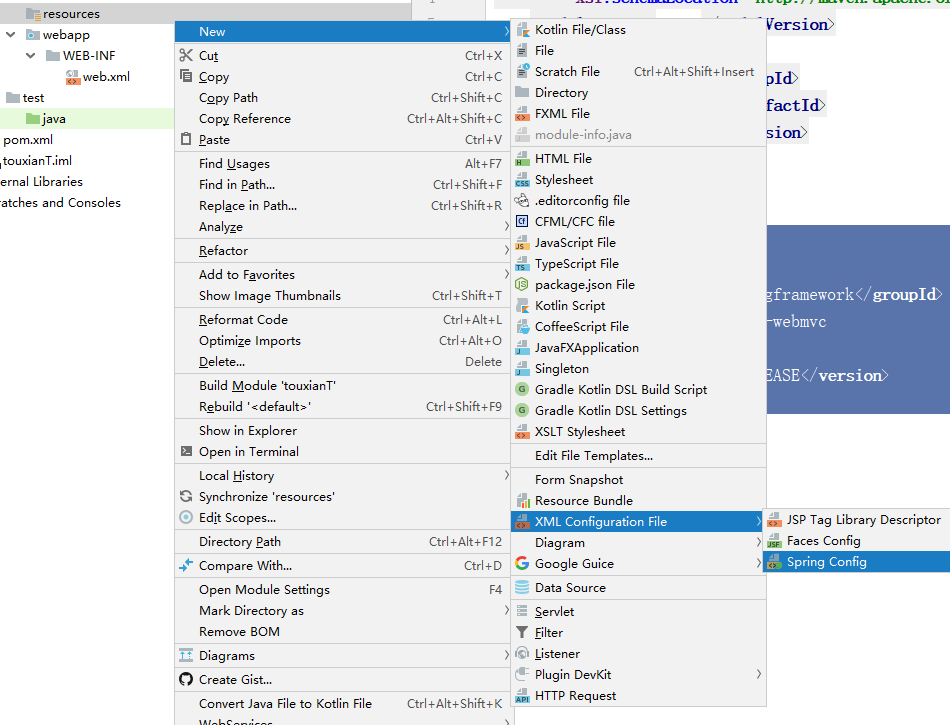Expand the Mark Directory as submenu arrow

tap(506, 611)
